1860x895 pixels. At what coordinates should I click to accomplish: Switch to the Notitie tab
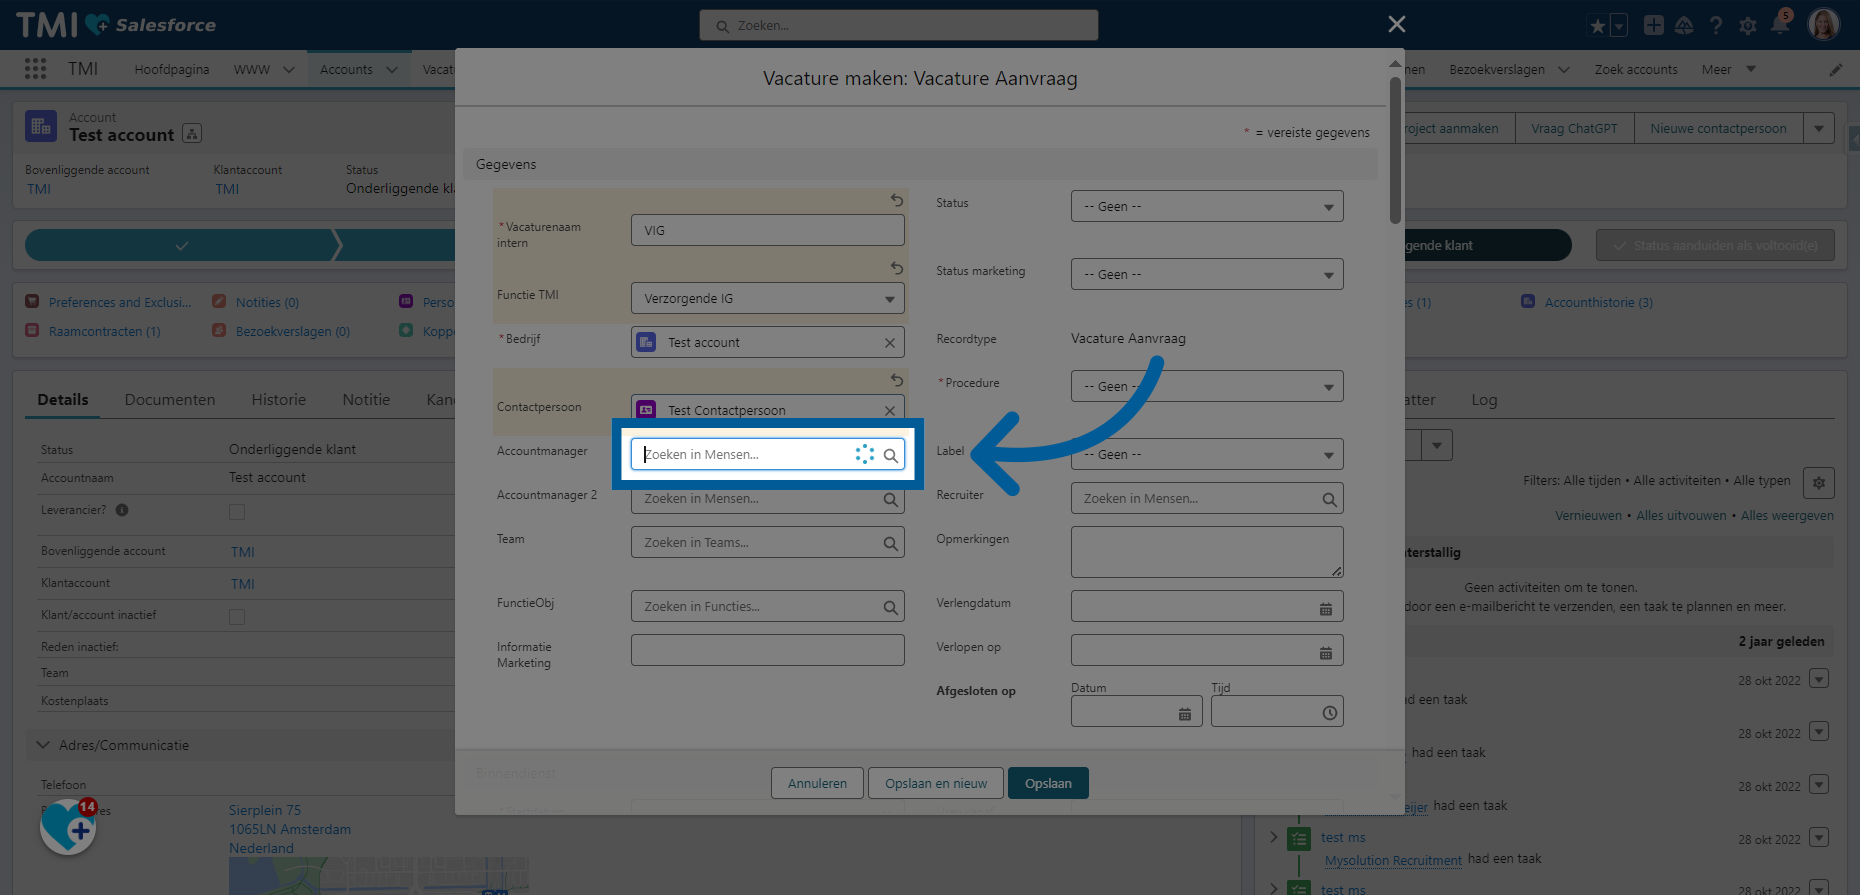click(366, 399)
